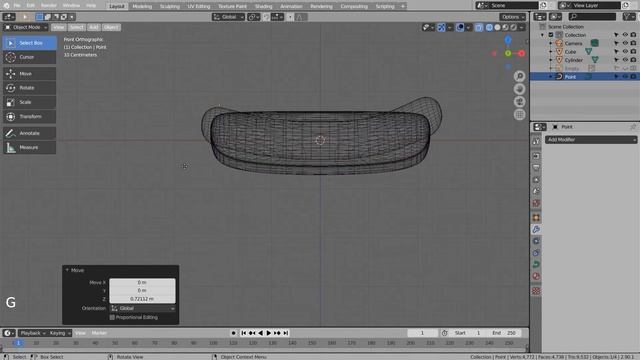This screenshot has width=640, height=360.
Task: Switch to UV Editing workspace tab
Action: [x=199, y=6]
